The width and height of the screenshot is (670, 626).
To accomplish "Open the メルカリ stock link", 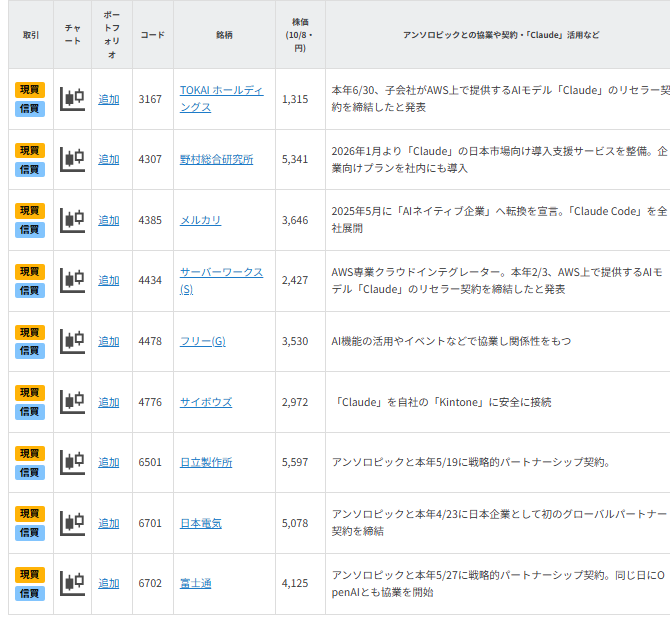I will click(x=200, y=220).
